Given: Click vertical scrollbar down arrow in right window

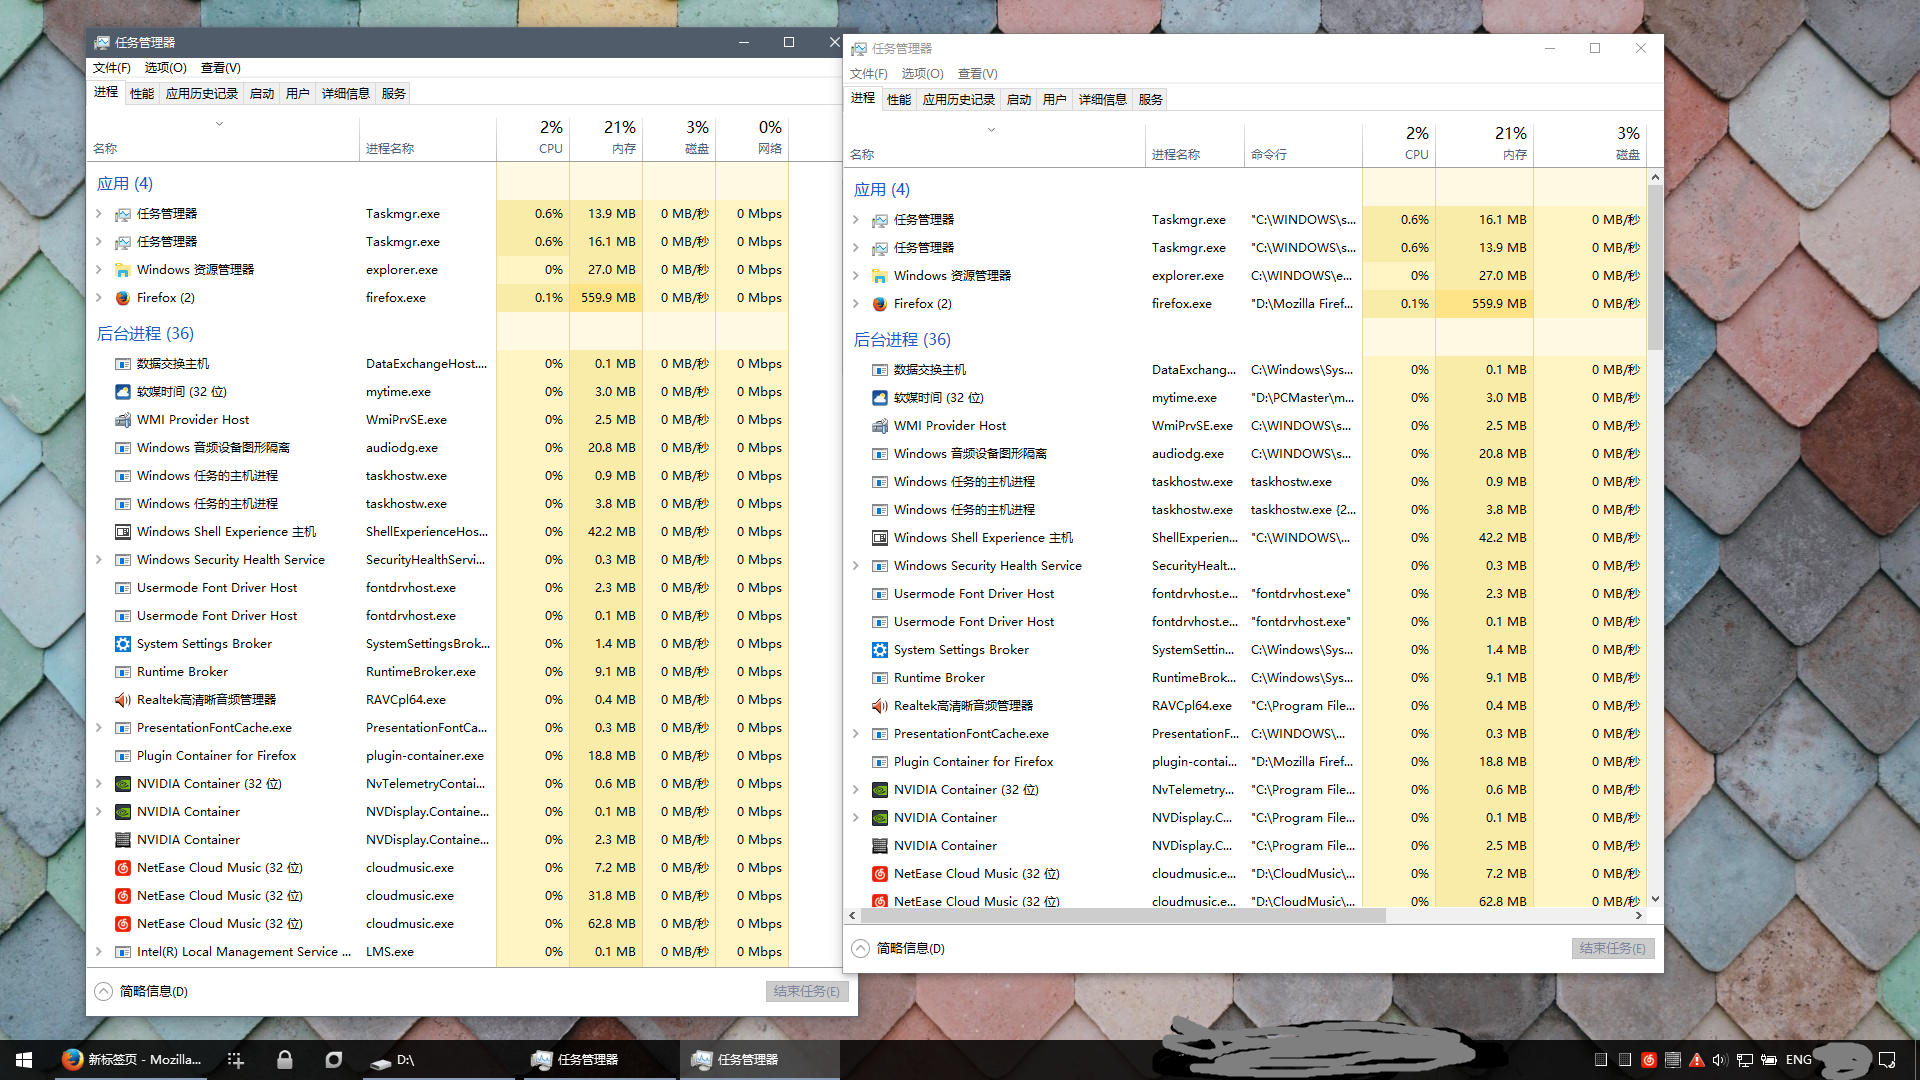Looking at the screenshot, I should (1655, 899).
